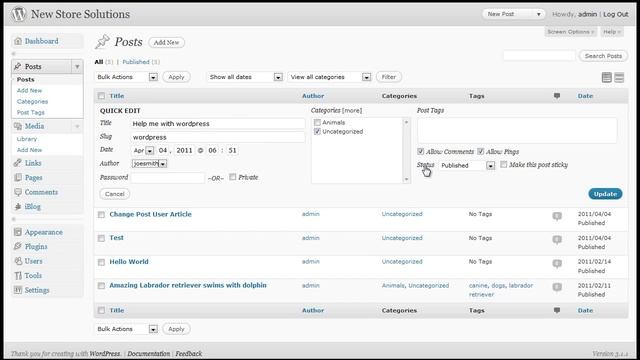Image resolution: width=640 pixels, height=360 pixels.
Task: Sort by Date column header
Action: click(x=585, y=96)
